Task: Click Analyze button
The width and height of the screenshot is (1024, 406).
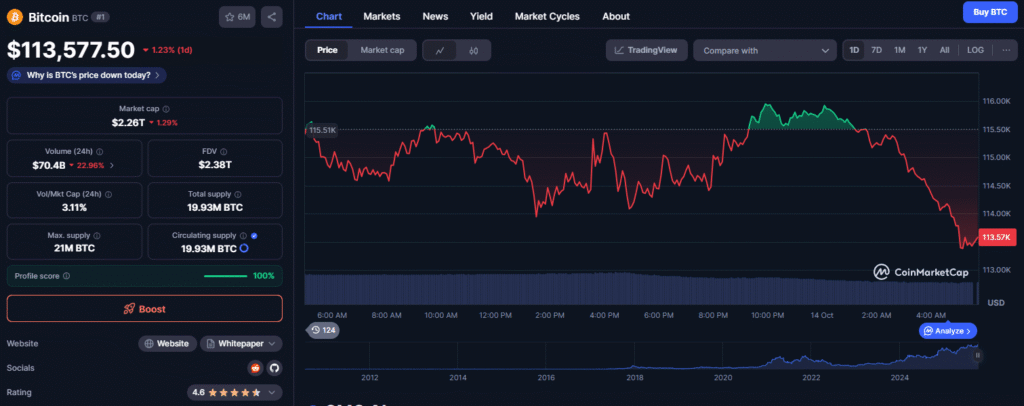Action: pos(948,331)
